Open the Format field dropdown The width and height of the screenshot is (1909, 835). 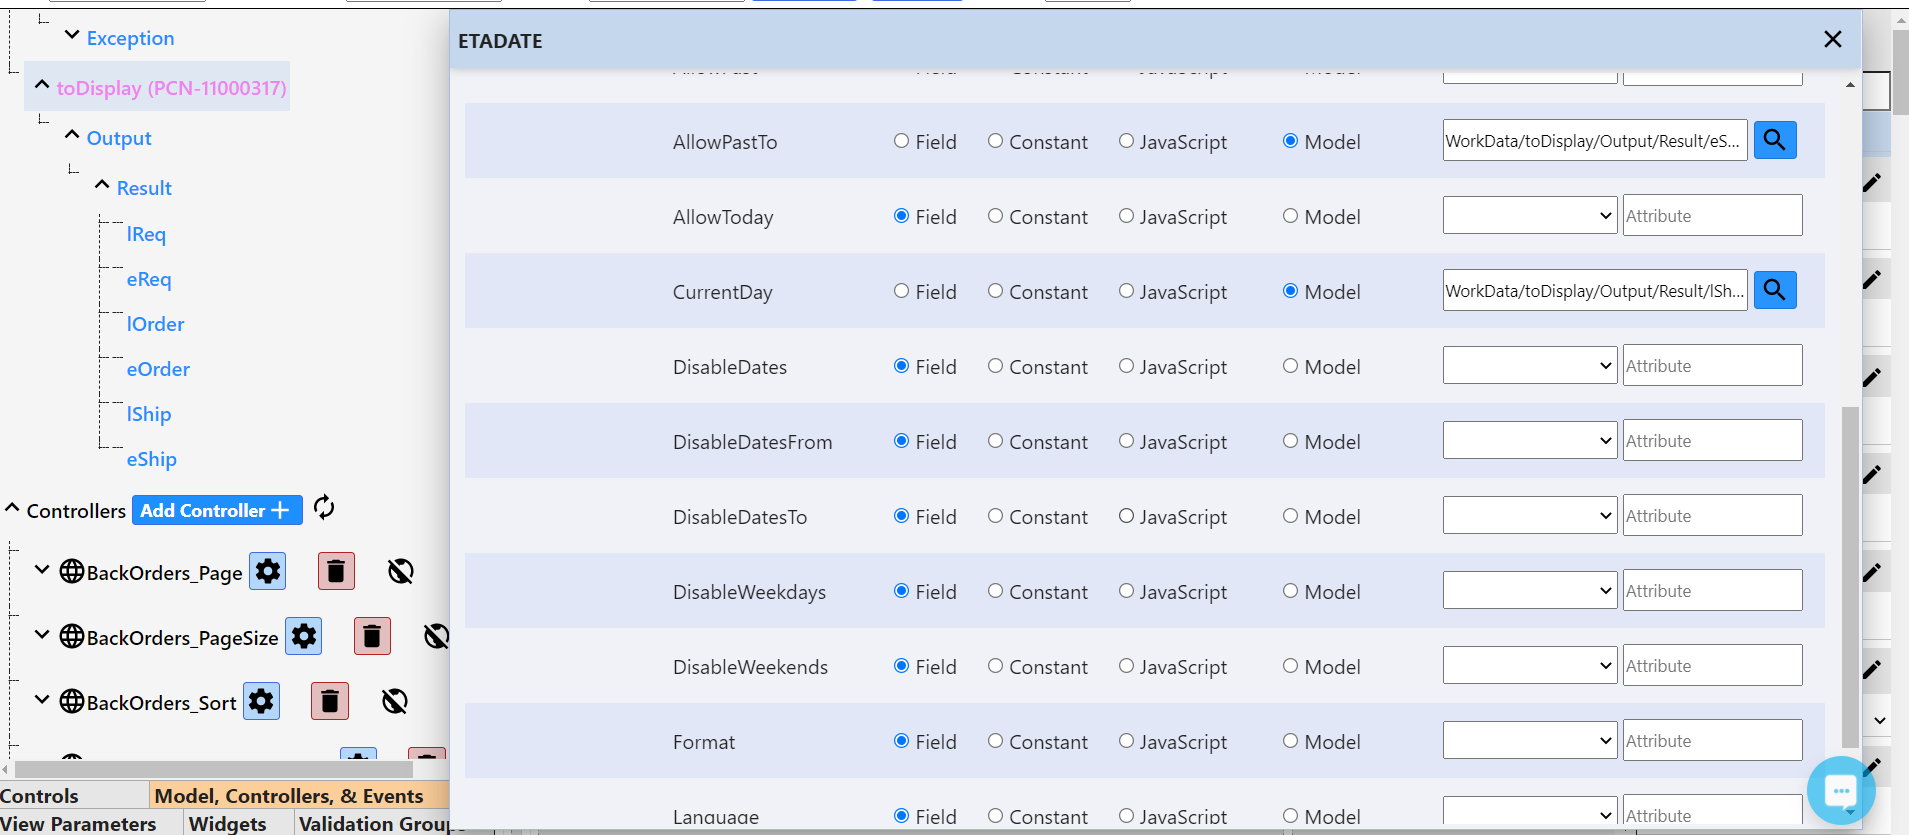pyautogui.click(x=1530, y=740)
